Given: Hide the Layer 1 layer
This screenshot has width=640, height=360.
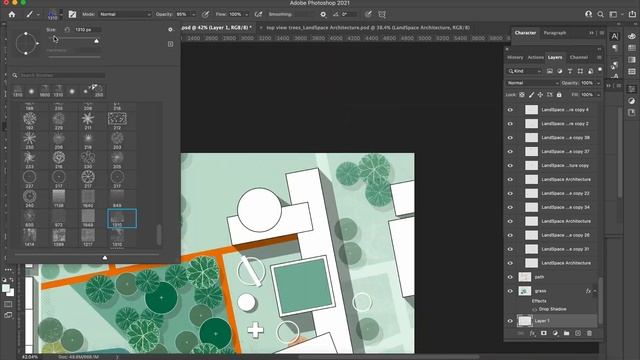Looking at the screenshot, I should tap(510, 321).
